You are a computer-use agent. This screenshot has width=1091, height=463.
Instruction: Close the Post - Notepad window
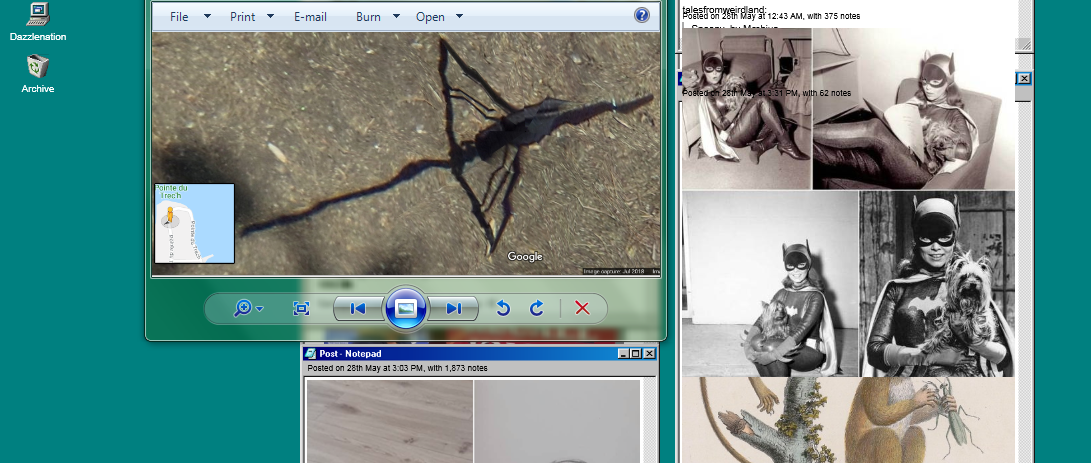pyautogui.click(x=648, y=354)
